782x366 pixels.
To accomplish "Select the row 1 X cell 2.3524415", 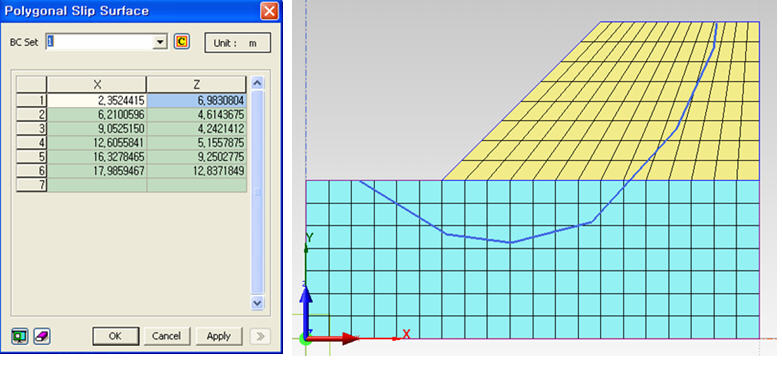I will [x=97, y=100].
